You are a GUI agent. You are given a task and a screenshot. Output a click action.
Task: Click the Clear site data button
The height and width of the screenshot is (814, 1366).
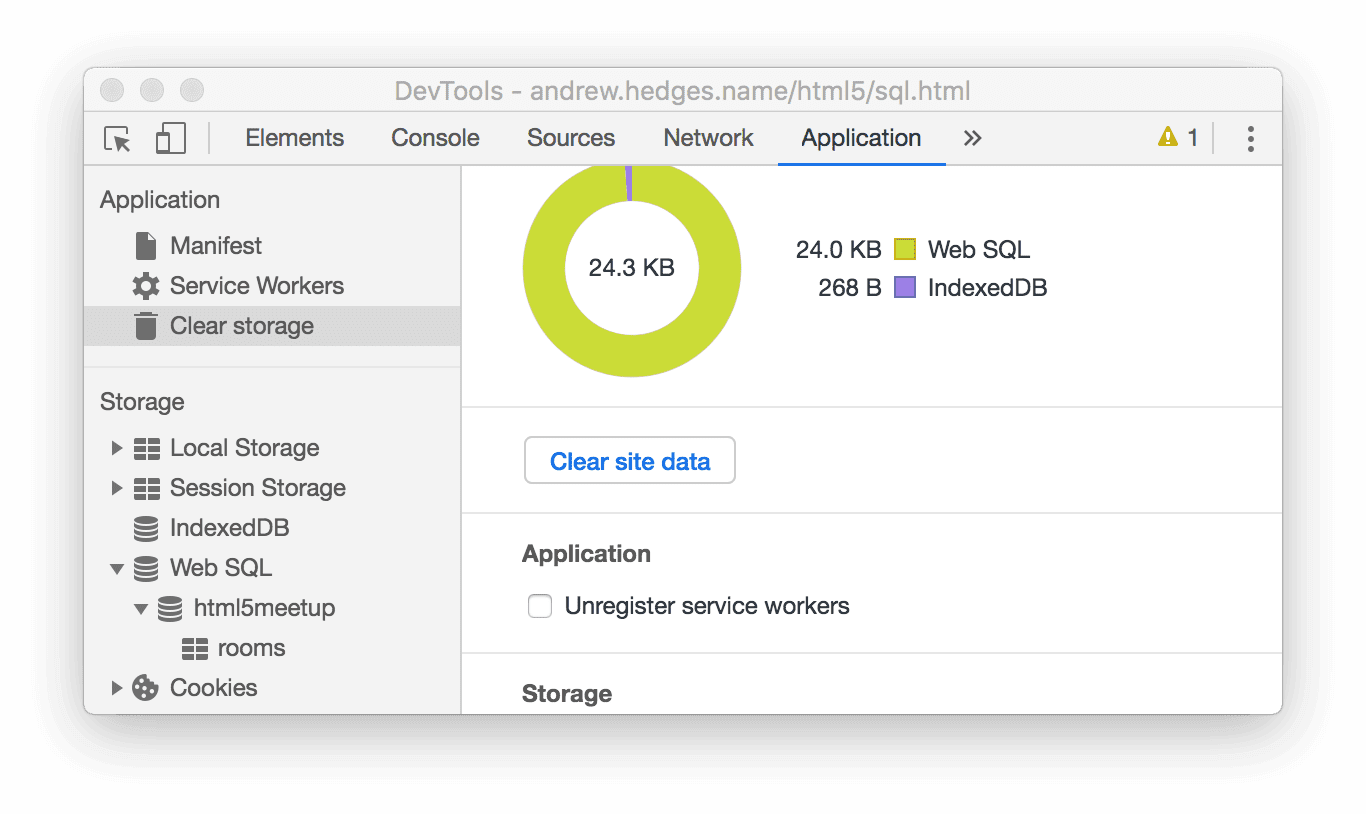629,460
